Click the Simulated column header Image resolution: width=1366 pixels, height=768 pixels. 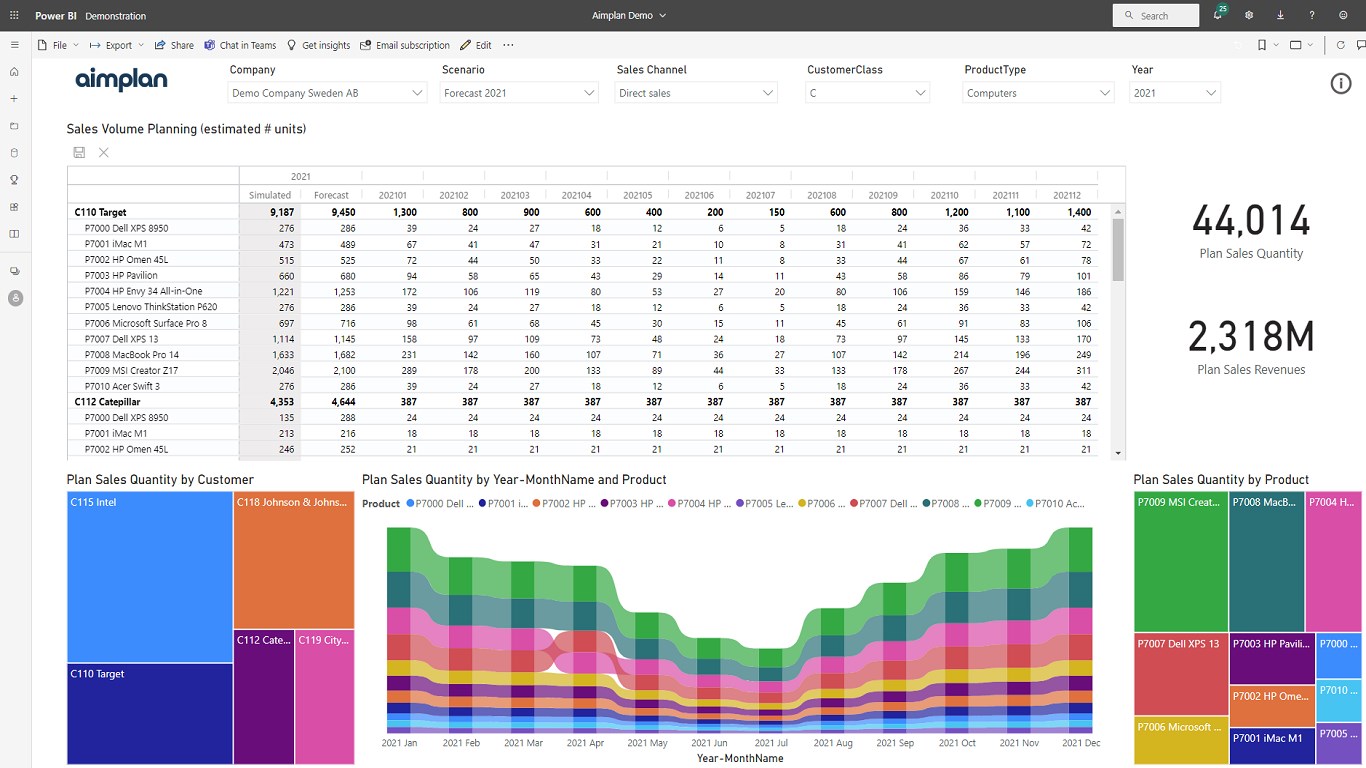point(270,195)
